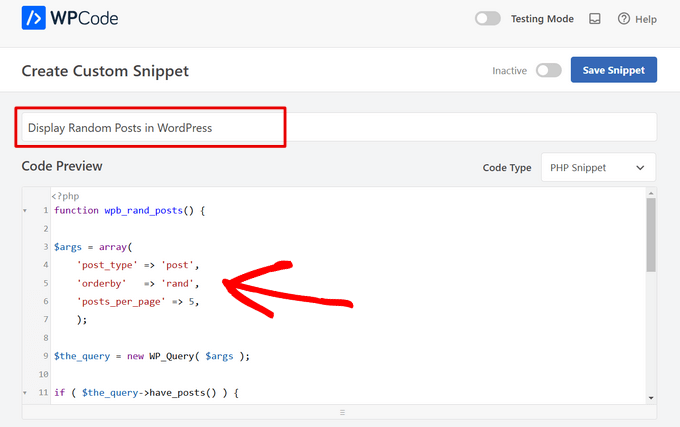Click the snippet title input field
The width and height of the screenshot is (680, 427).
[x=339, y=127]
